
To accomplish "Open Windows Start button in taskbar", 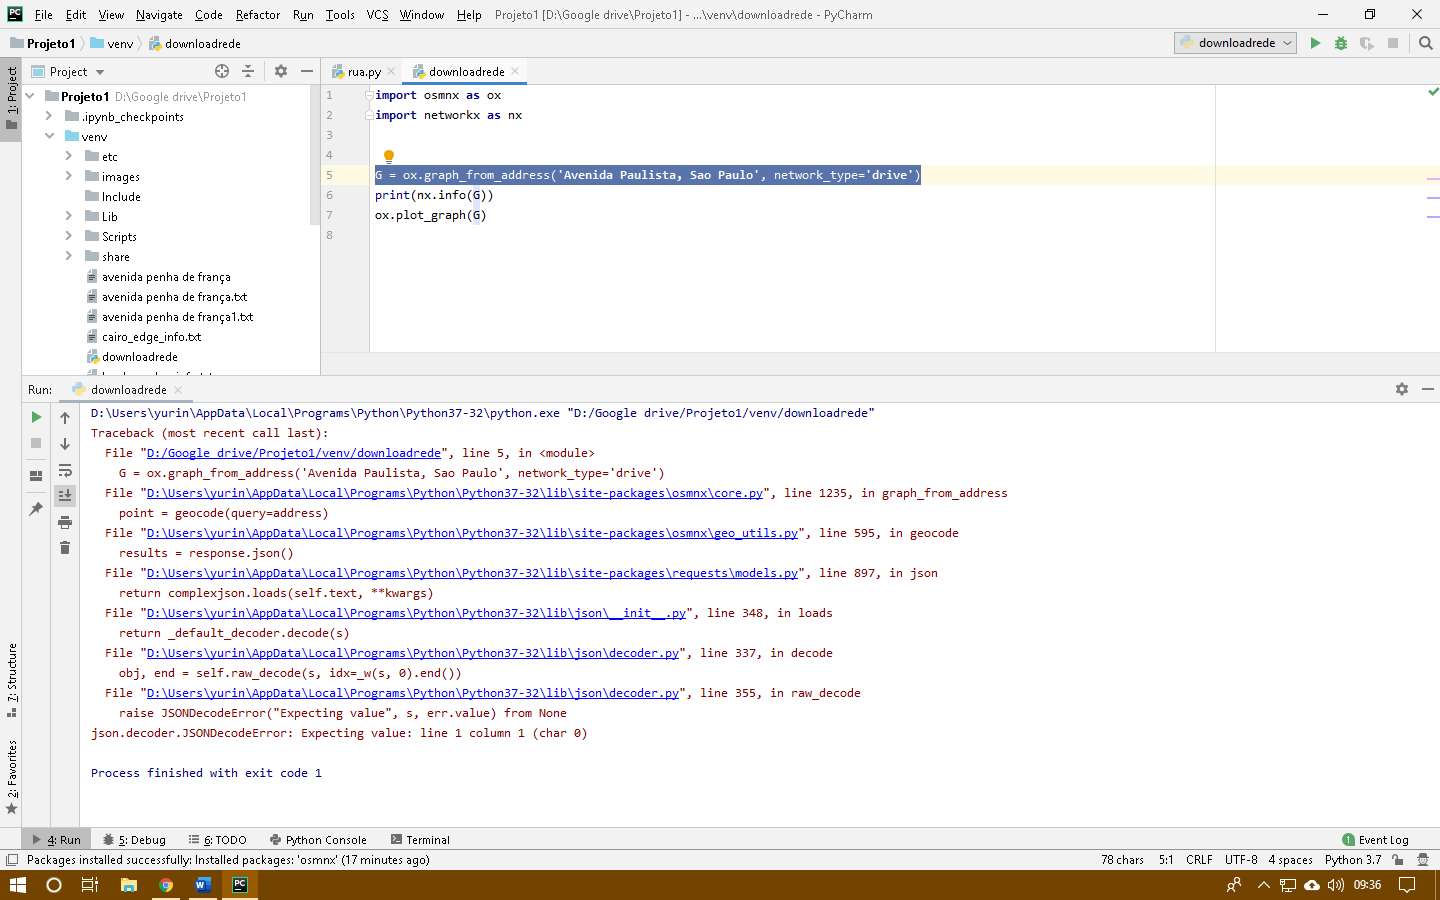I will [x=17, y=885].
